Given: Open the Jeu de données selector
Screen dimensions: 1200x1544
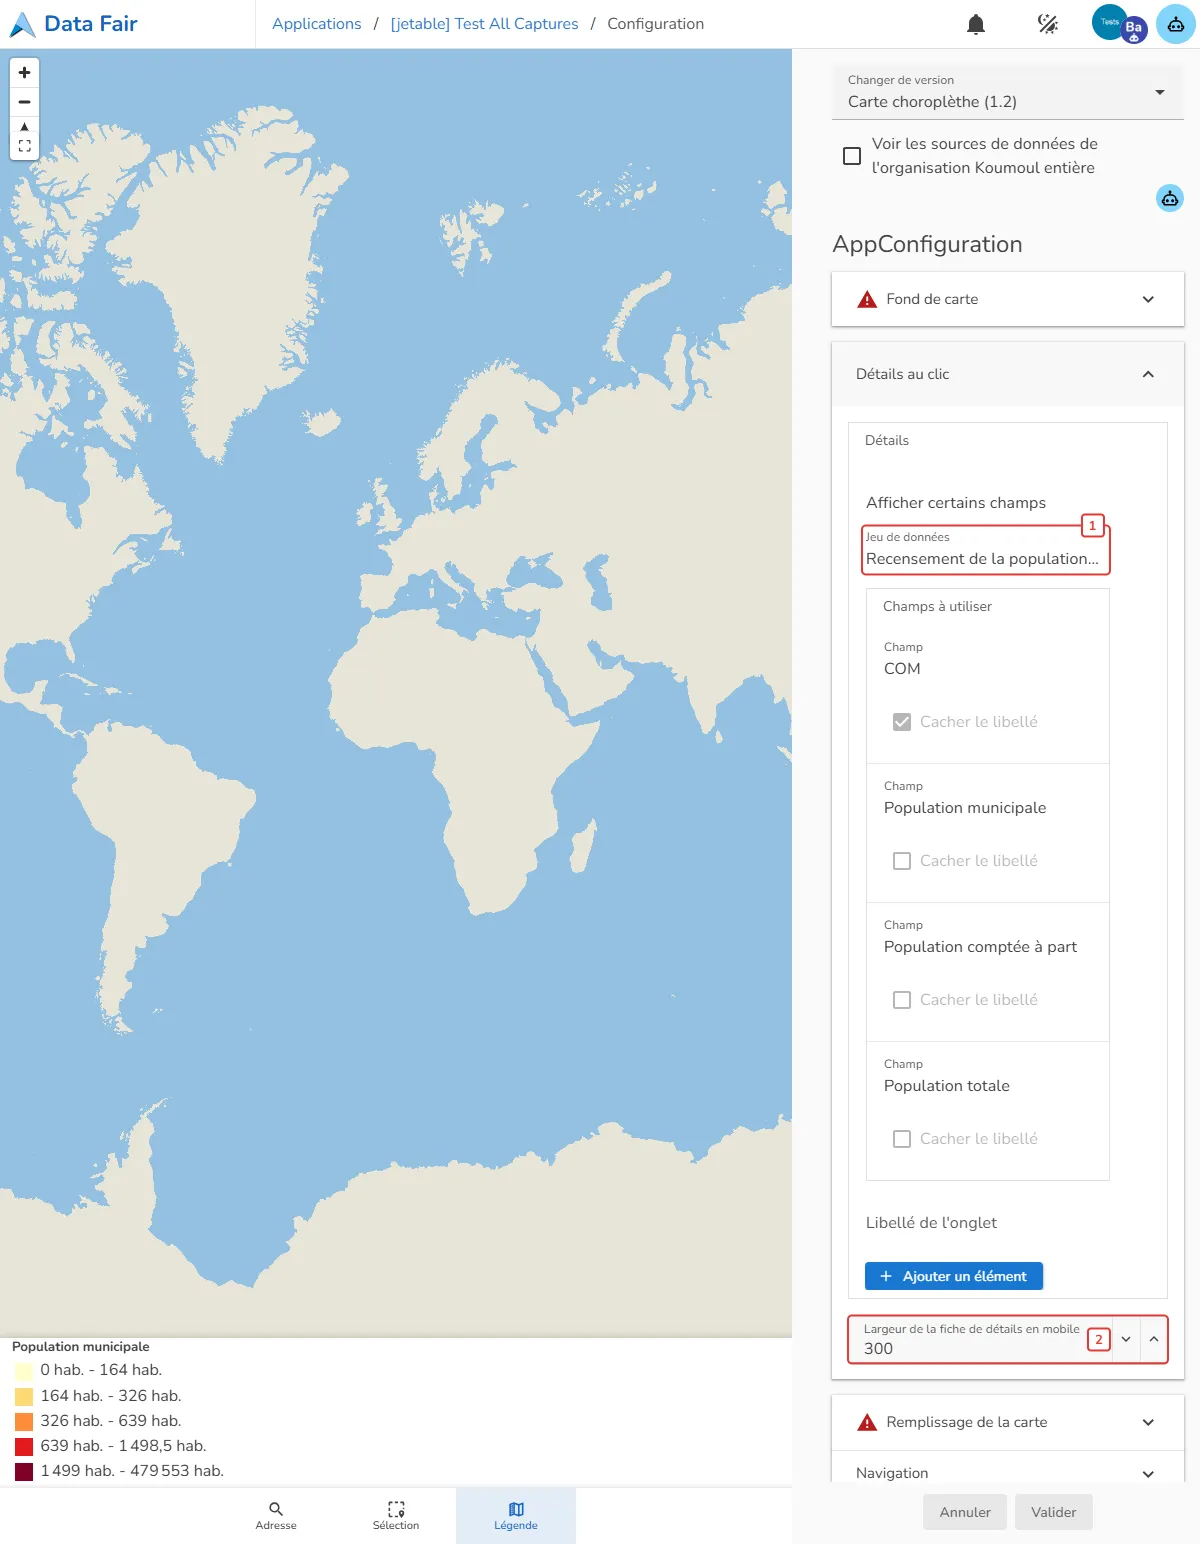Looking at the screenshot, I should [986, 549].
